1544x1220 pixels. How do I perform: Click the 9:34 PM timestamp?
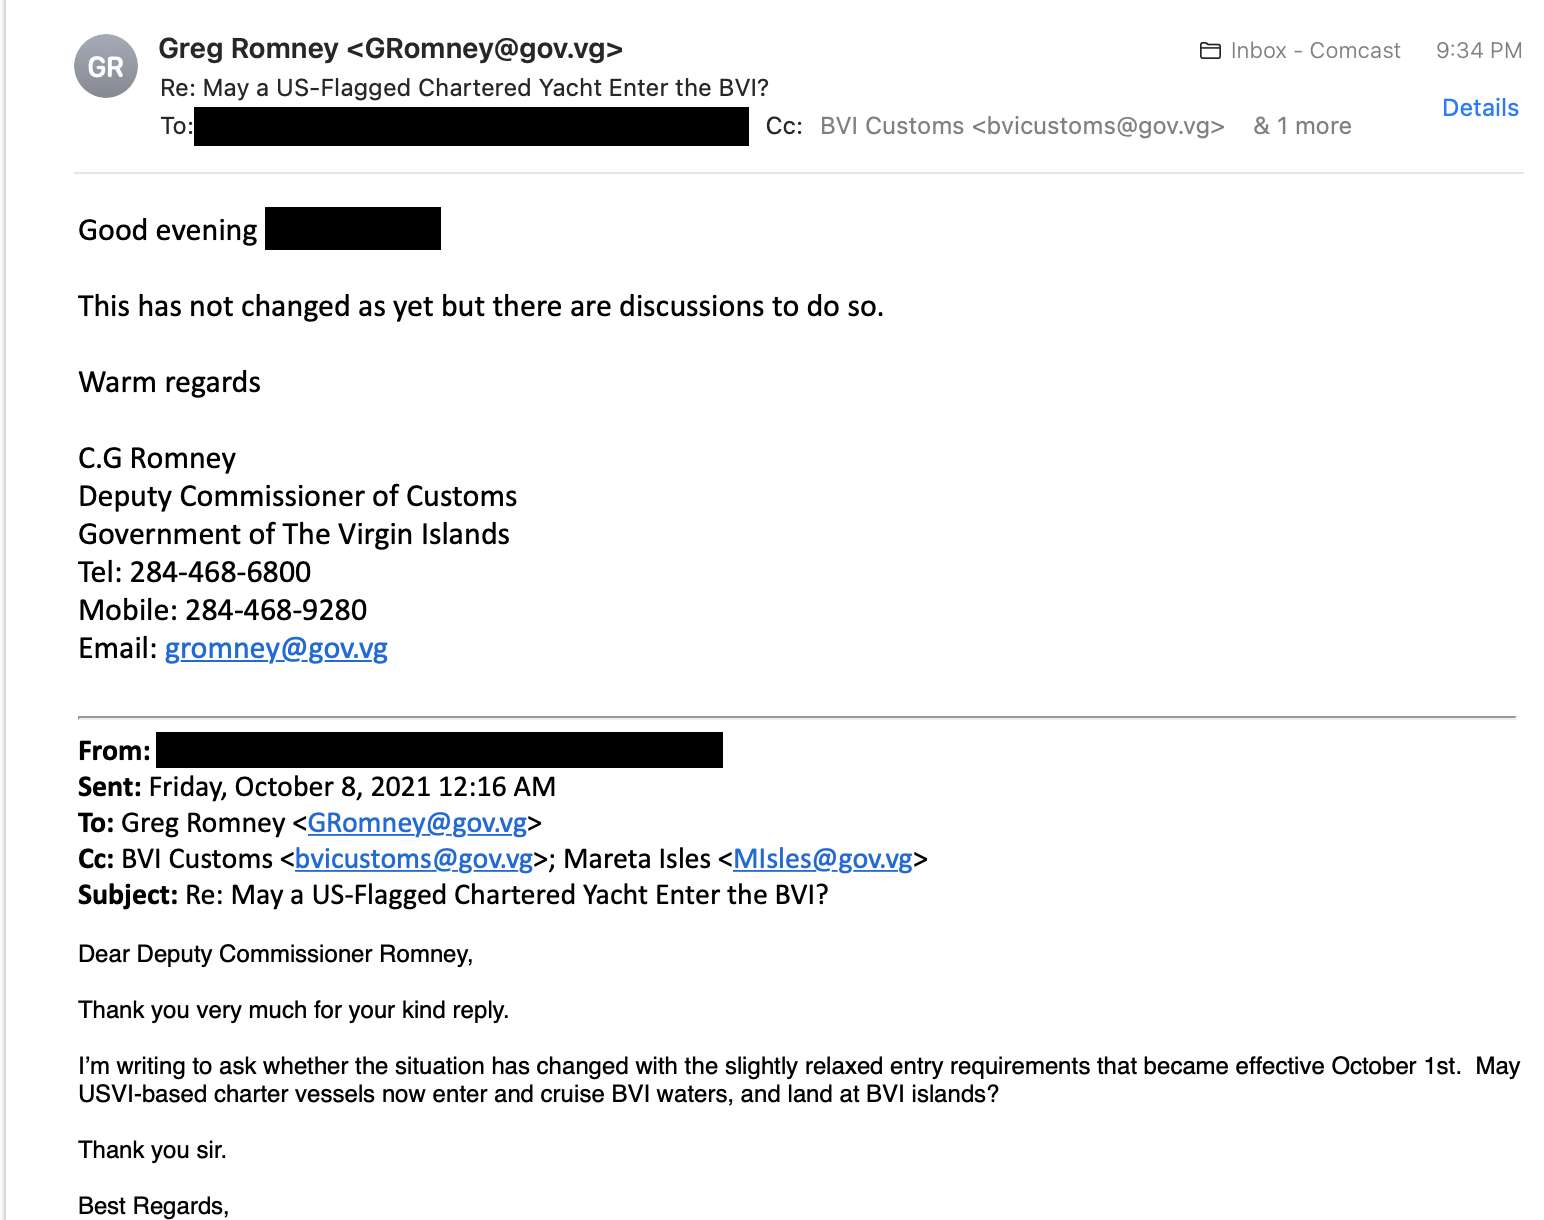[x=1479, y=51]
